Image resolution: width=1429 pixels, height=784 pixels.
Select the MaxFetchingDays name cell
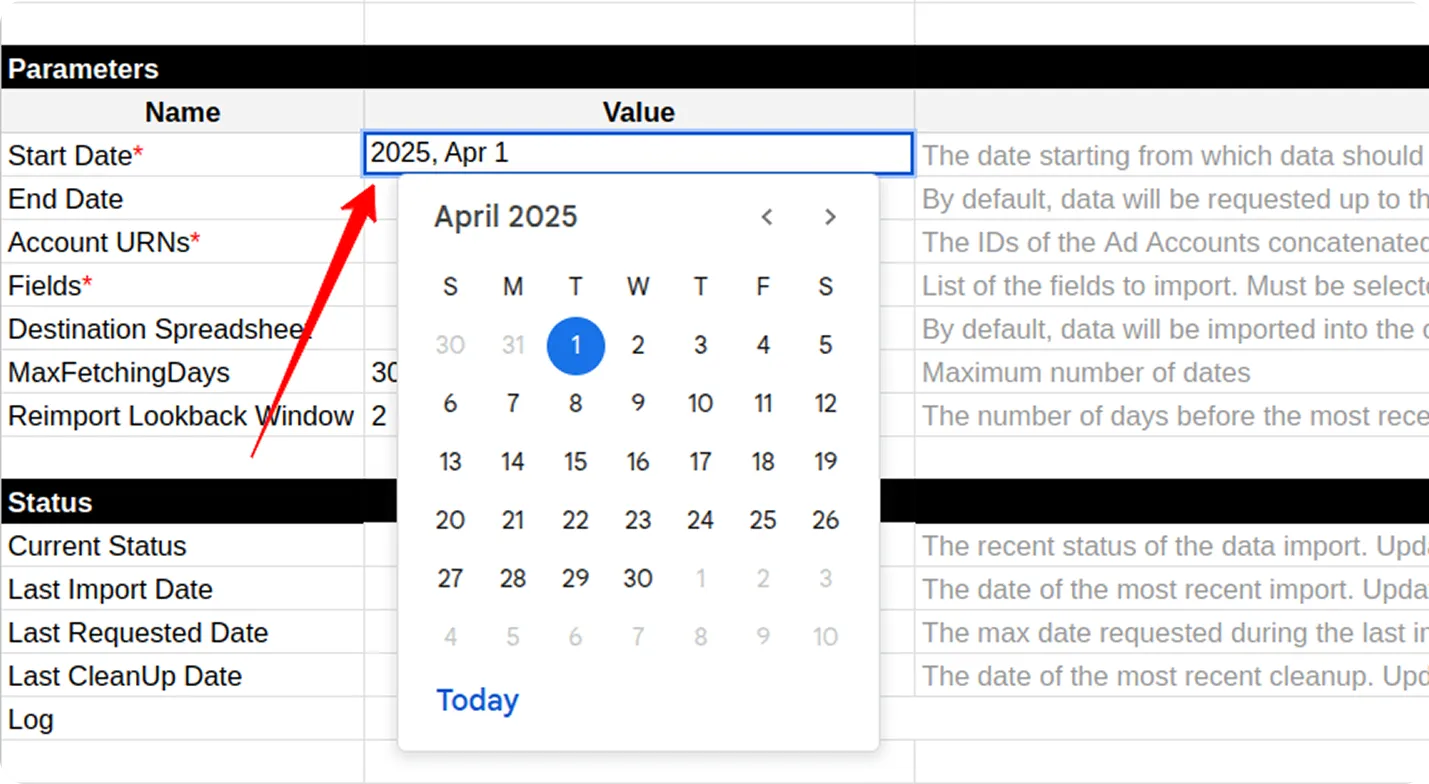click(x=183, y=373)
